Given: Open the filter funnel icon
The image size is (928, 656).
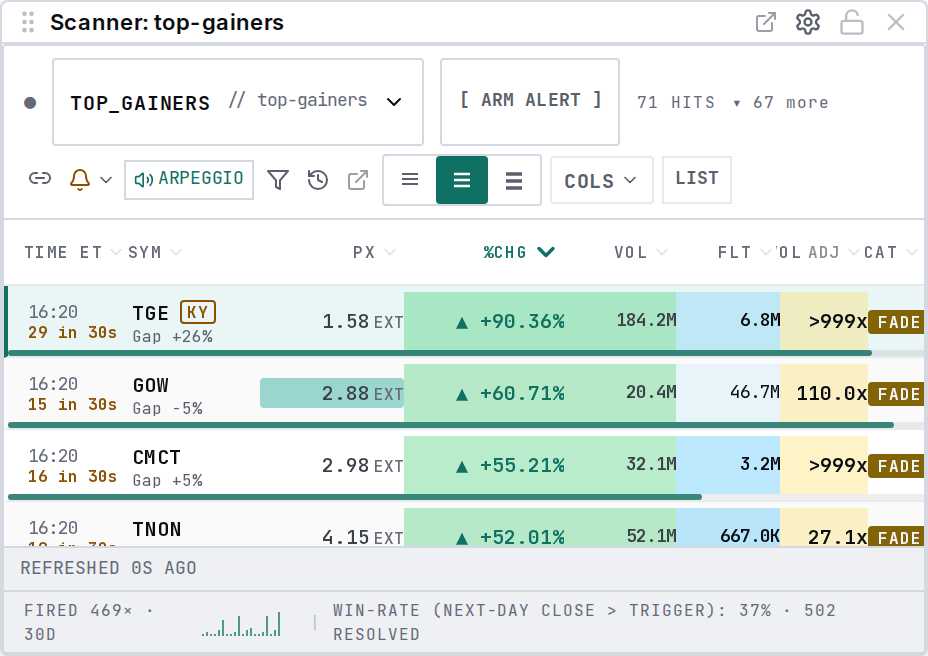Looking at the screenshot, I should (278, 179).
